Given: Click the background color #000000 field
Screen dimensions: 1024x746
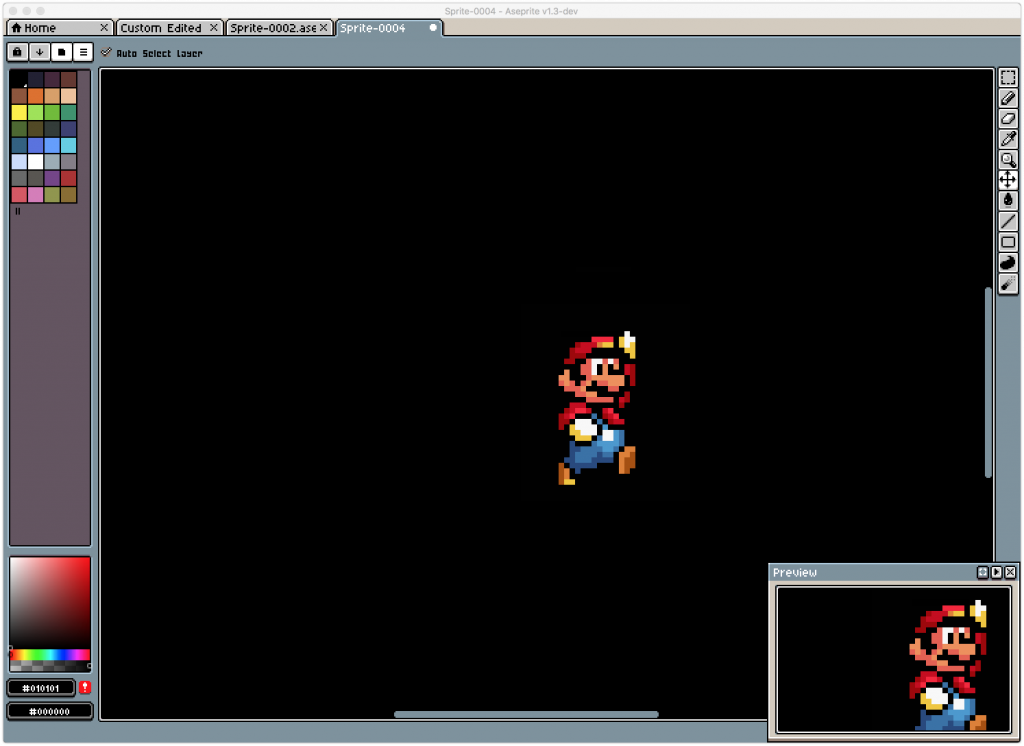Looking at the screenshot, I should pos(50,711).
